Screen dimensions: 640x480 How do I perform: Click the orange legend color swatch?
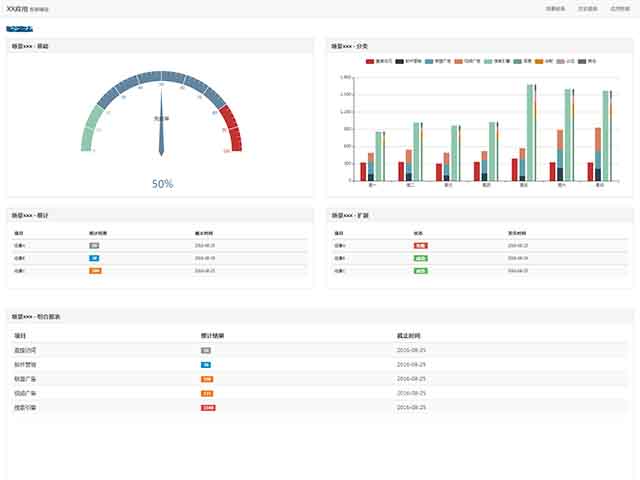tap(539, 61)
